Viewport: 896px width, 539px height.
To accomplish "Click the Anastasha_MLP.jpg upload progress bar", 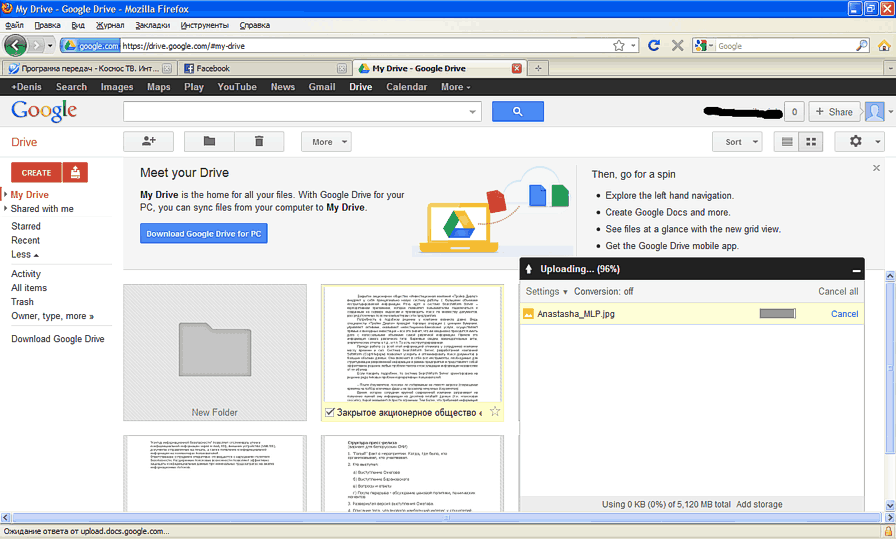I will pyautogui.click(x=777, y=314).
